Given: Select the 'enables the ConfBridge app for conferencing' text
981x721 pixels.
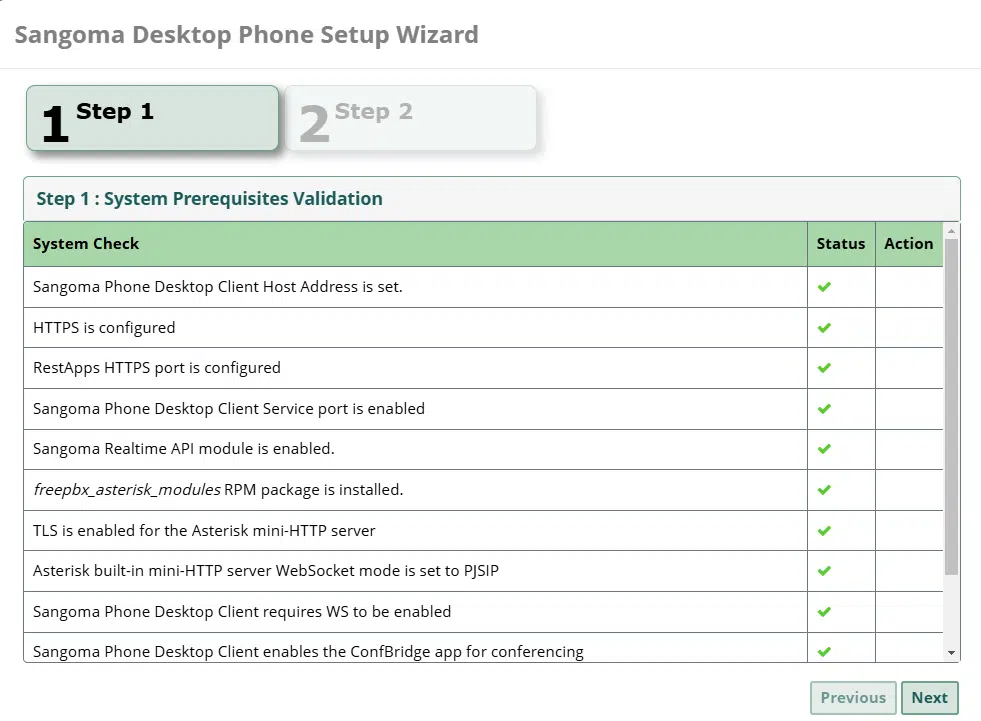Looking at the screenshot, I should tap(423, 652).
